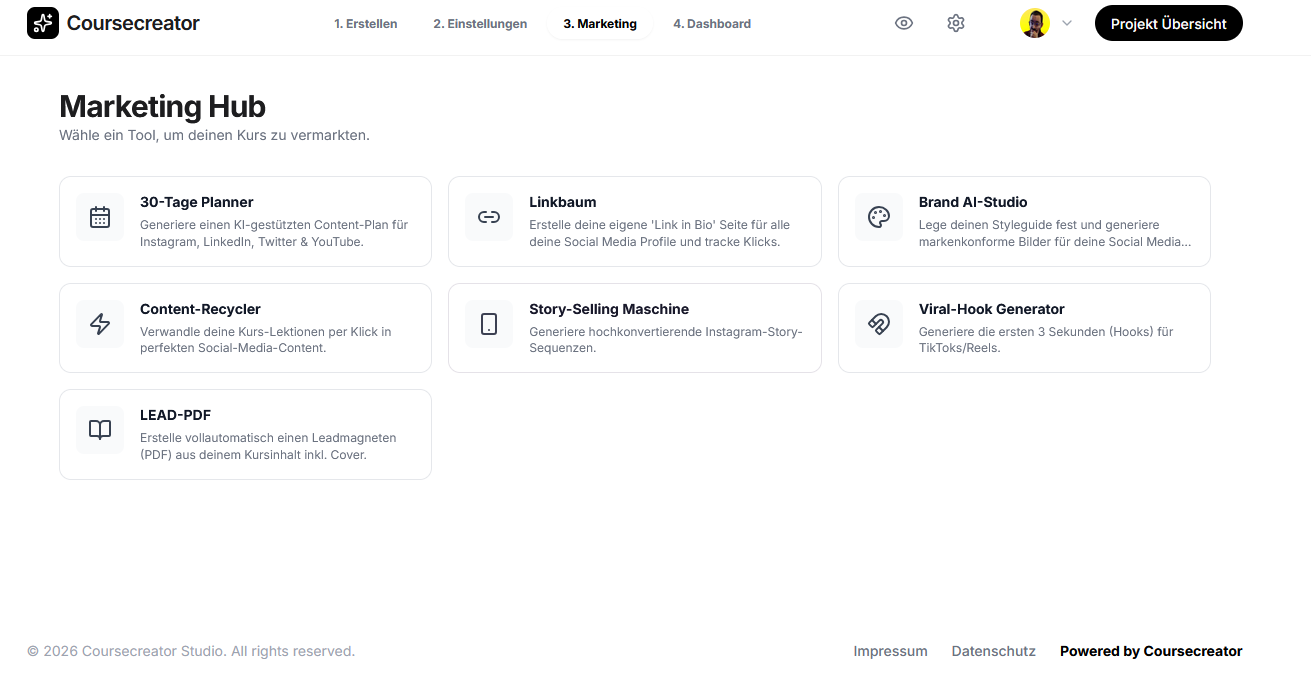Image resolution: width=1311 pixels, height=689 pixels.
Task: Click the Powered by Coursecreator link
Action: [x=1151, y=651]
